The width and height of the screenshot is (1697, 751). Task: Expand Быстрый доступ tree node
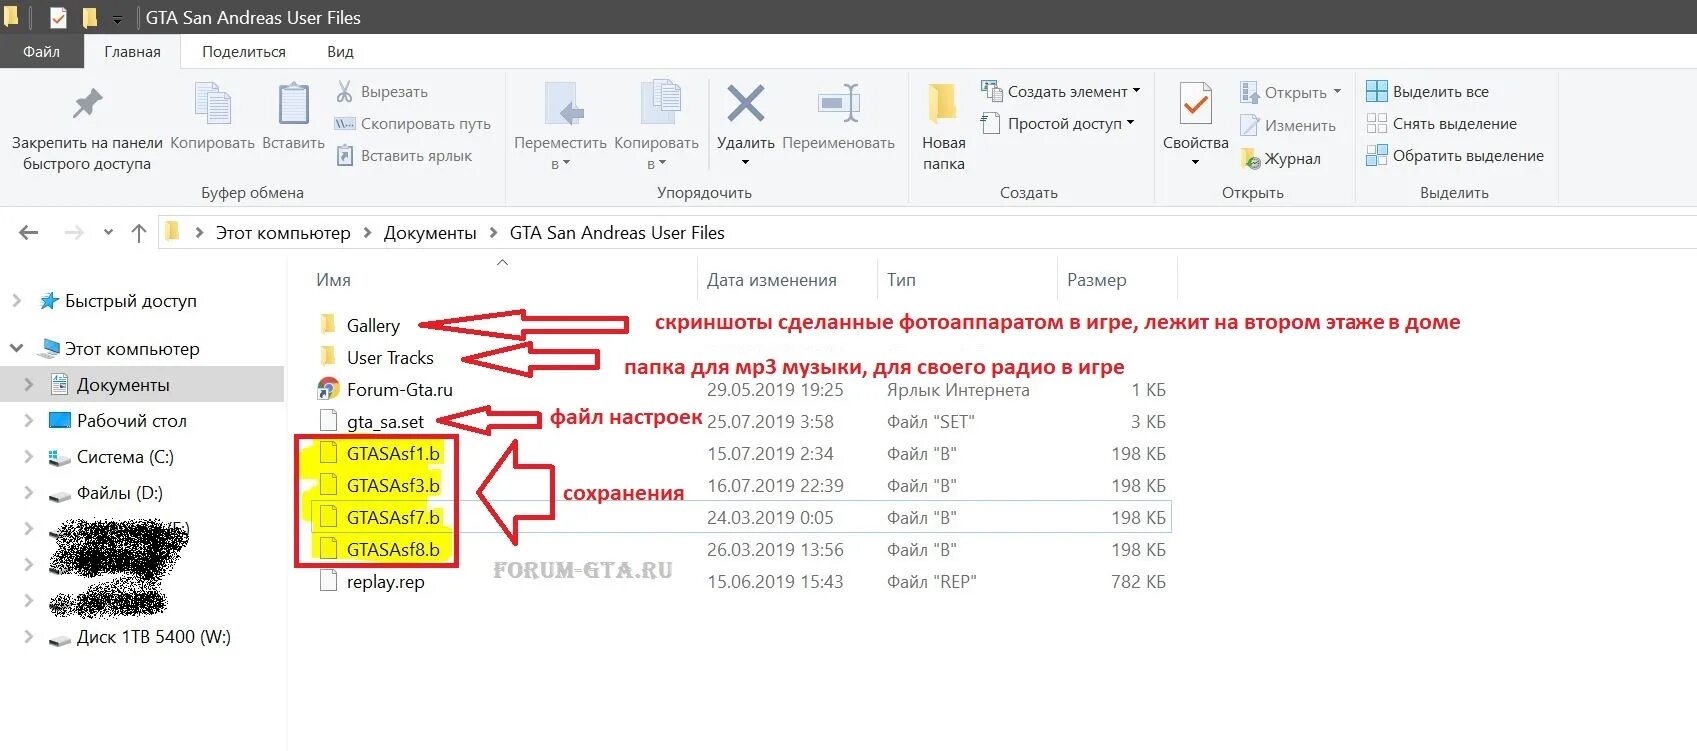tap(16, 300)
